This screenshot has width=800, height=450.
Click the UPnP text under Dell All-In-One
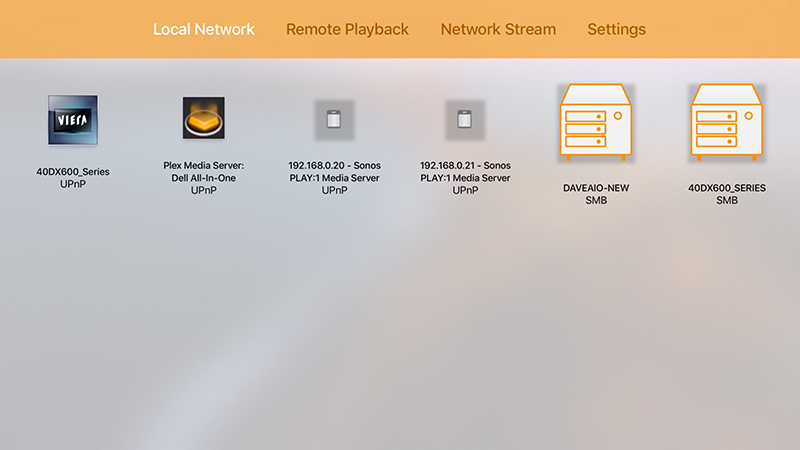click(x=204, y=190)
